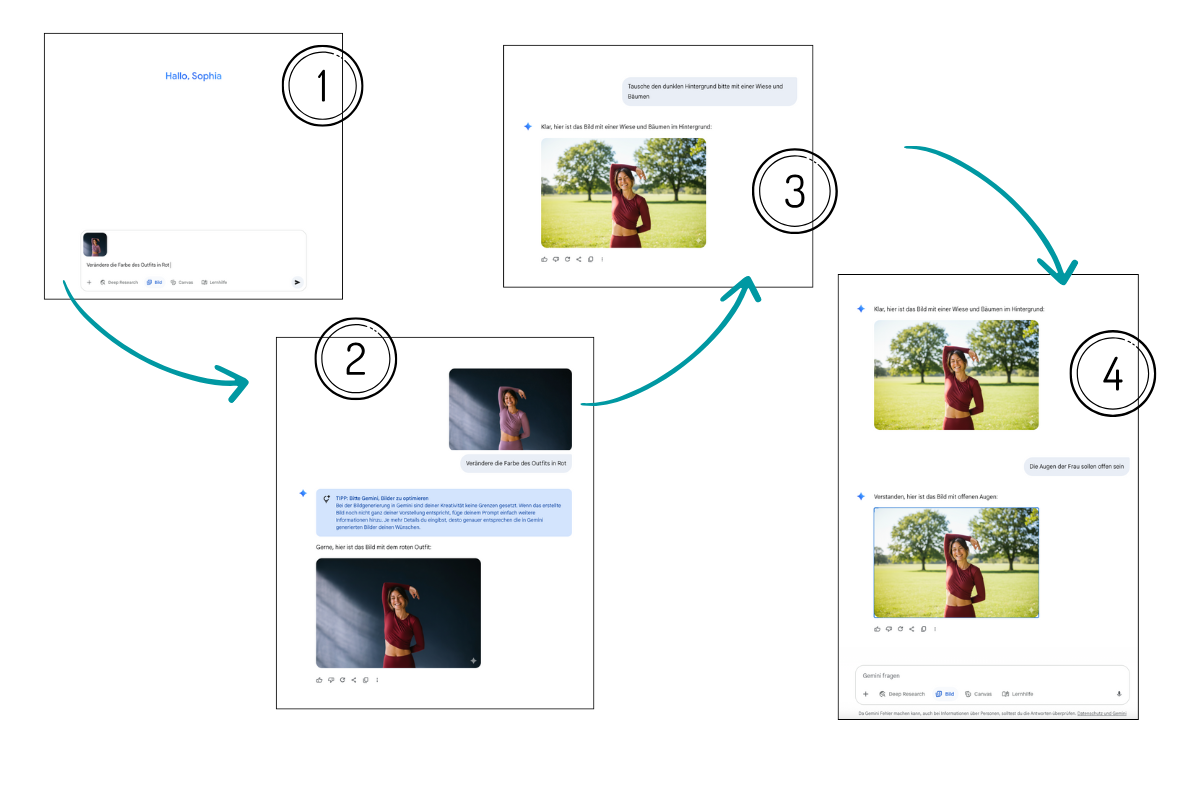Select Canvas in the Gemini fragen box
The width and height of the screenshot is (1200, 800).
point(979,694)
